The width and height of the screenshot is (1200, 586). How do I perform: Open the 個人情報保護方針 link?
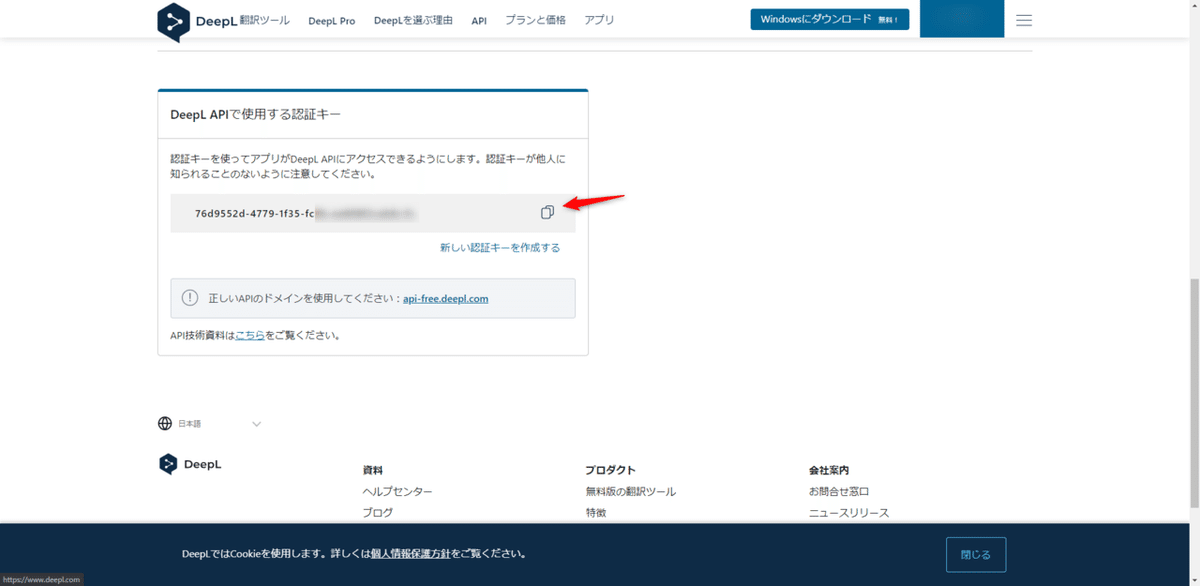(x=411, y=553)
